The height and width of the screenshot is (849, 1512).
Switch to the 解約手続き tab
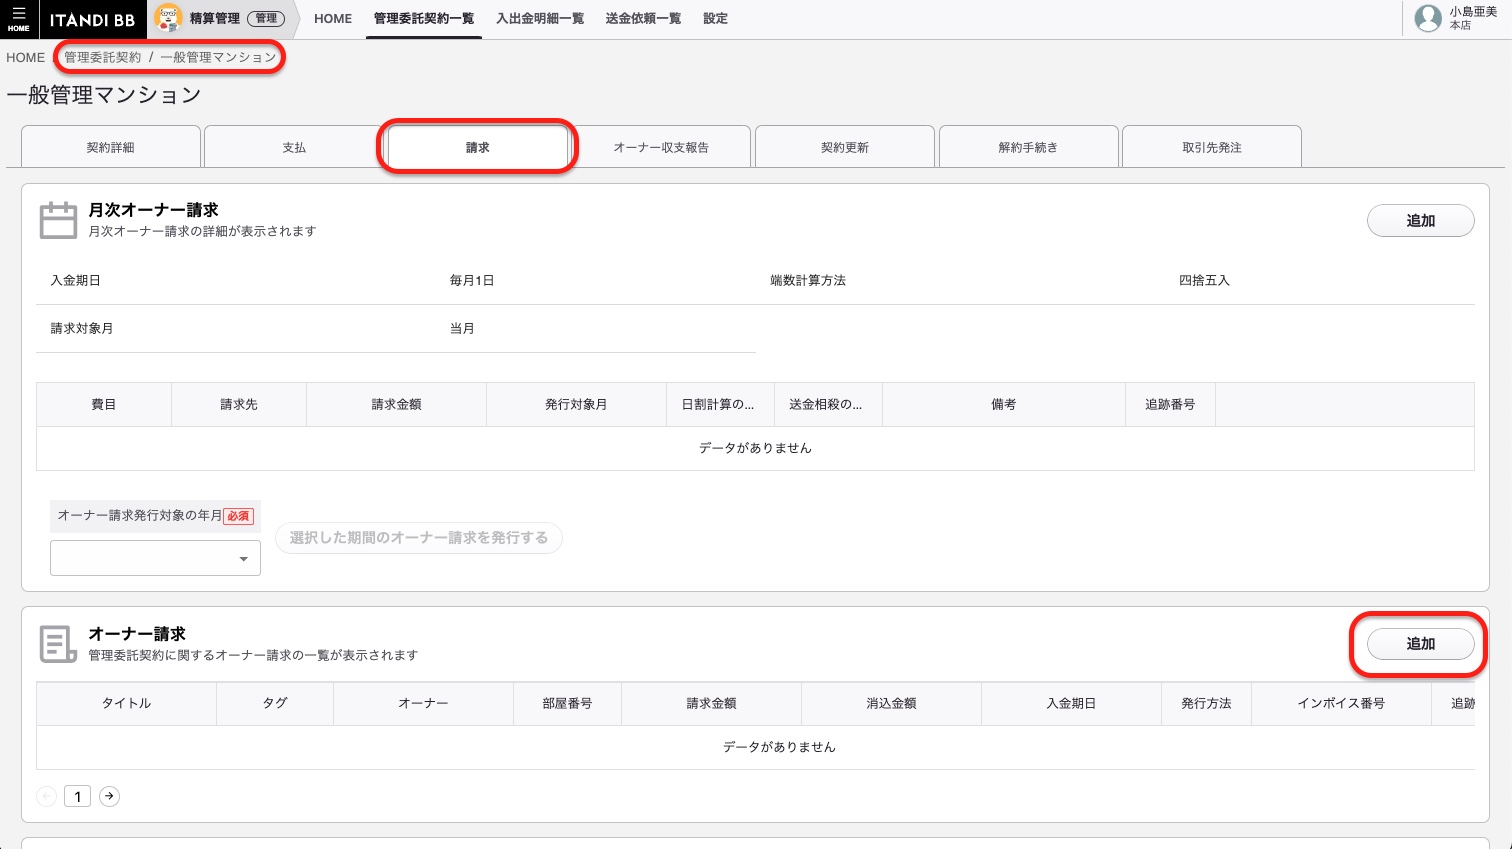tap(1028, 147)
